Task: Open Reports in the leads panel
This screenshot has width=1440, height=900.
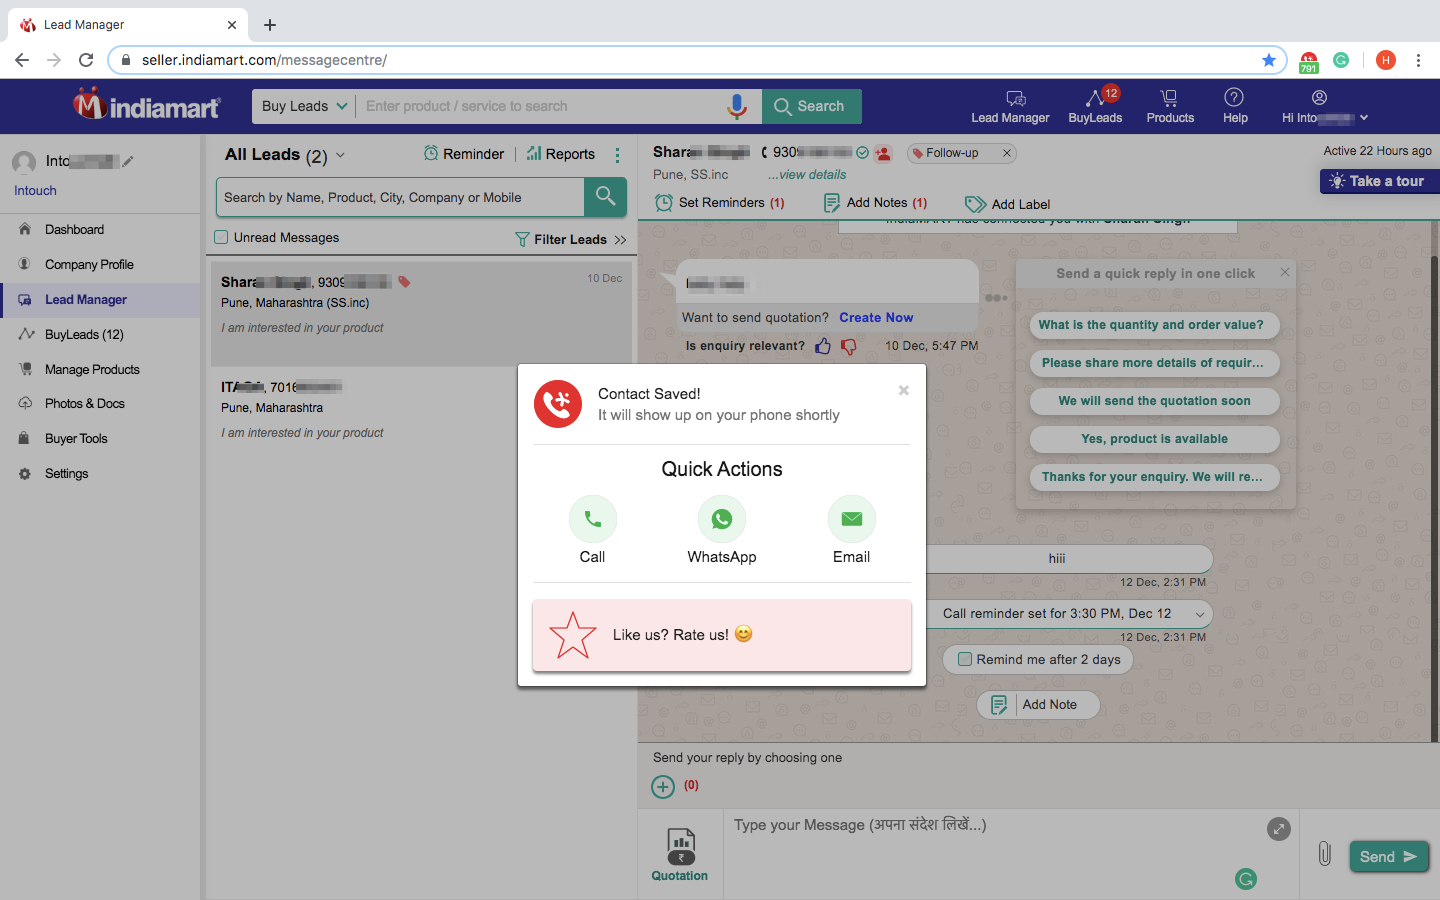Action: pos(561,154)
